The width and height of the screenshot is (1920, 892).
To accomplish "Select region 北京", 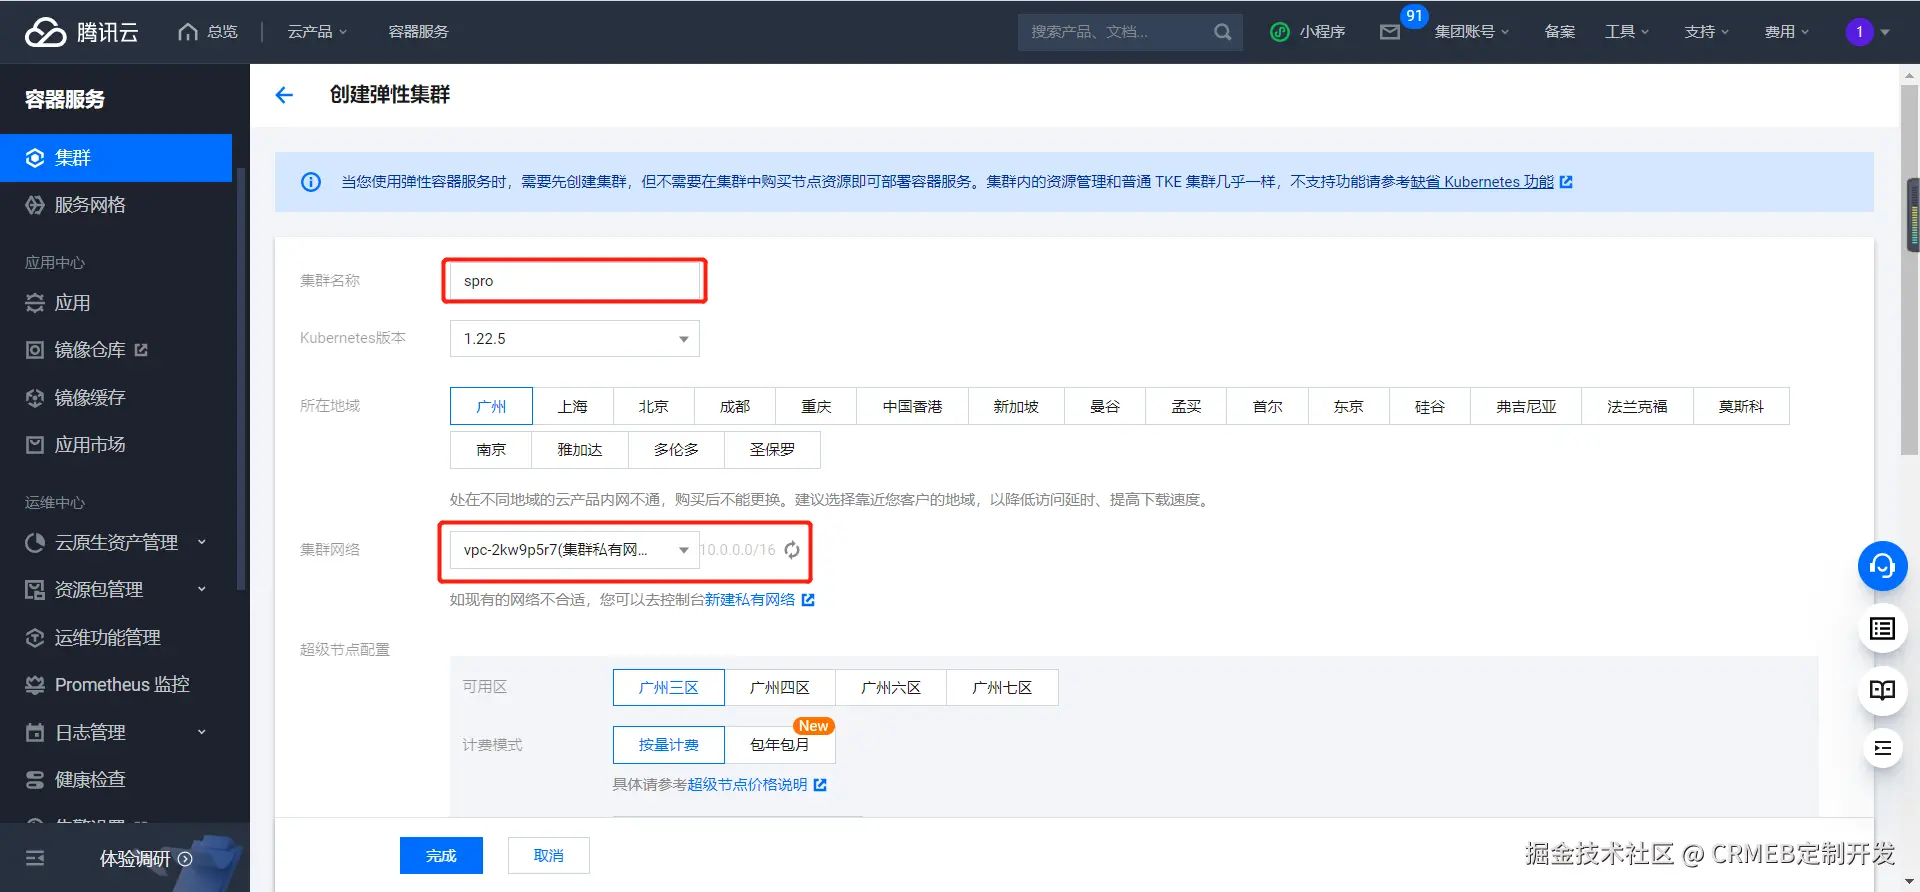I will (653, 407).
